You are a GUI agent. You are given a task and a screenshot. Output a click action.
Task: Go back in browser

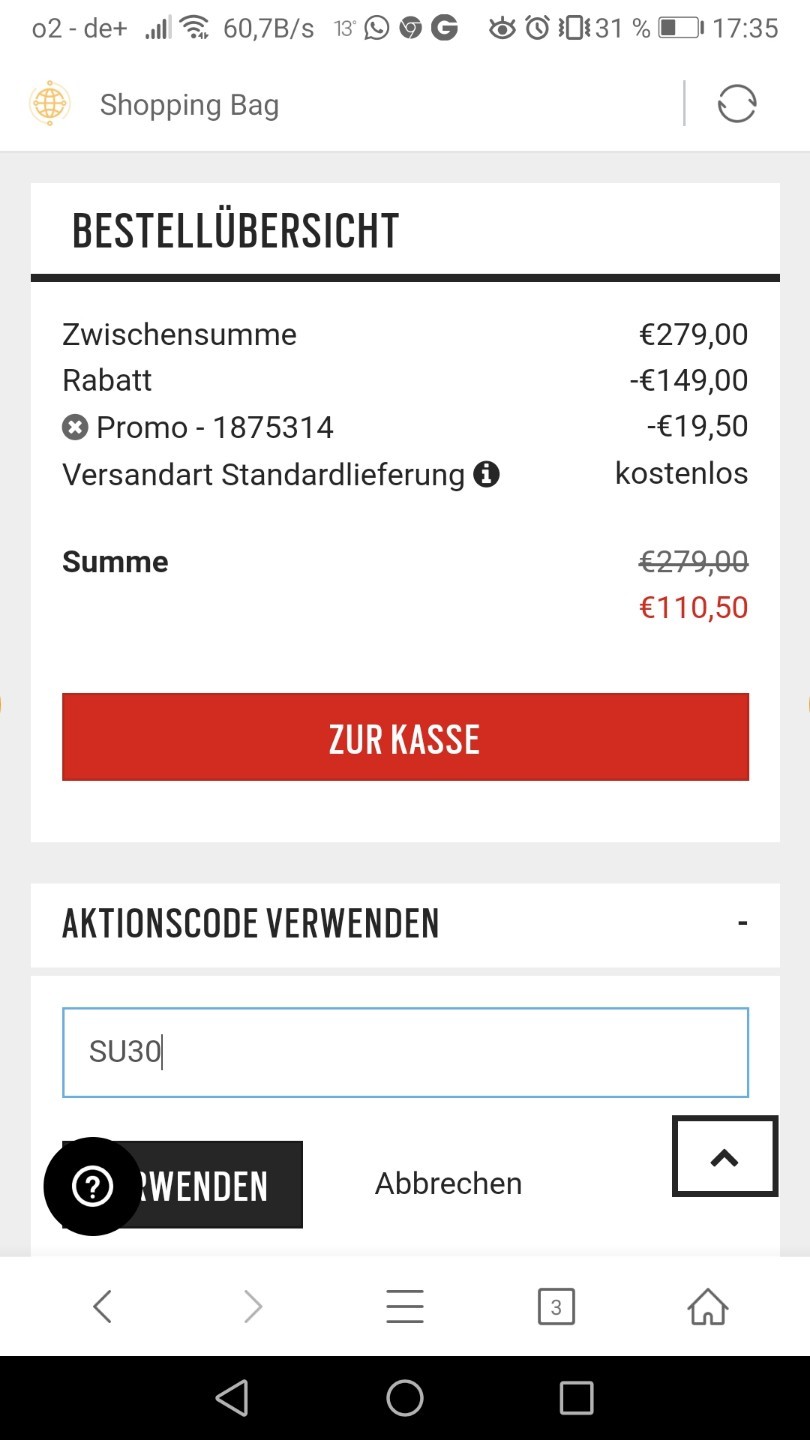pyautogui.click(x=102, y=1306)
